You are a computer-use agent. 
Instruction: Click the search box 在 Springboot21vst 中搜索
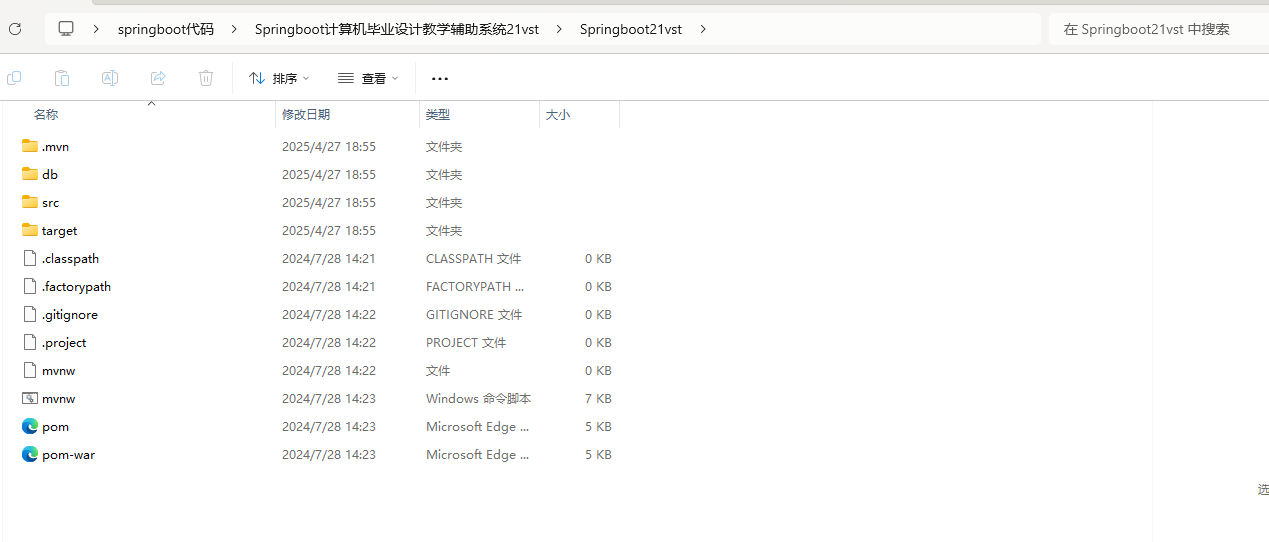click(x=1158, y=29)
